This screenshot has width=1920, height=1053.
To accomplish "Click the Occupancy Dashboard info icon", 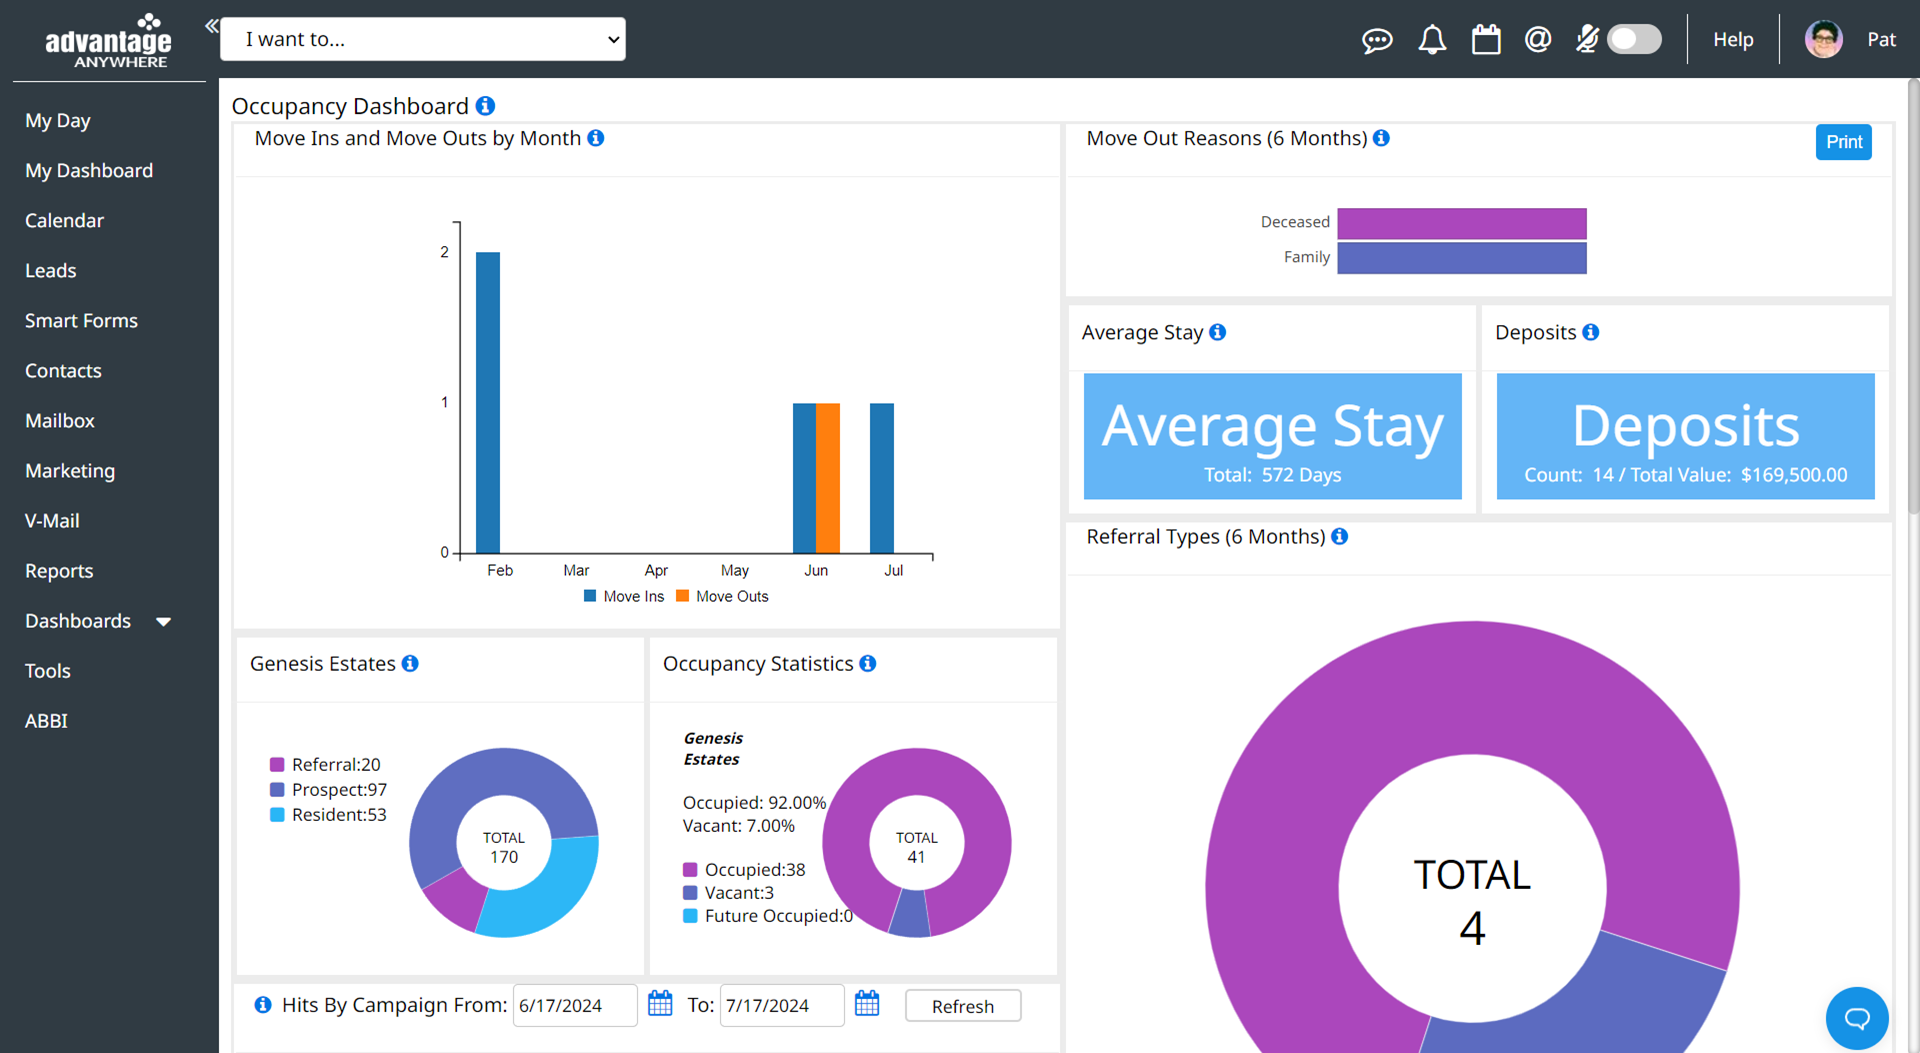I will tap(486, 105).
